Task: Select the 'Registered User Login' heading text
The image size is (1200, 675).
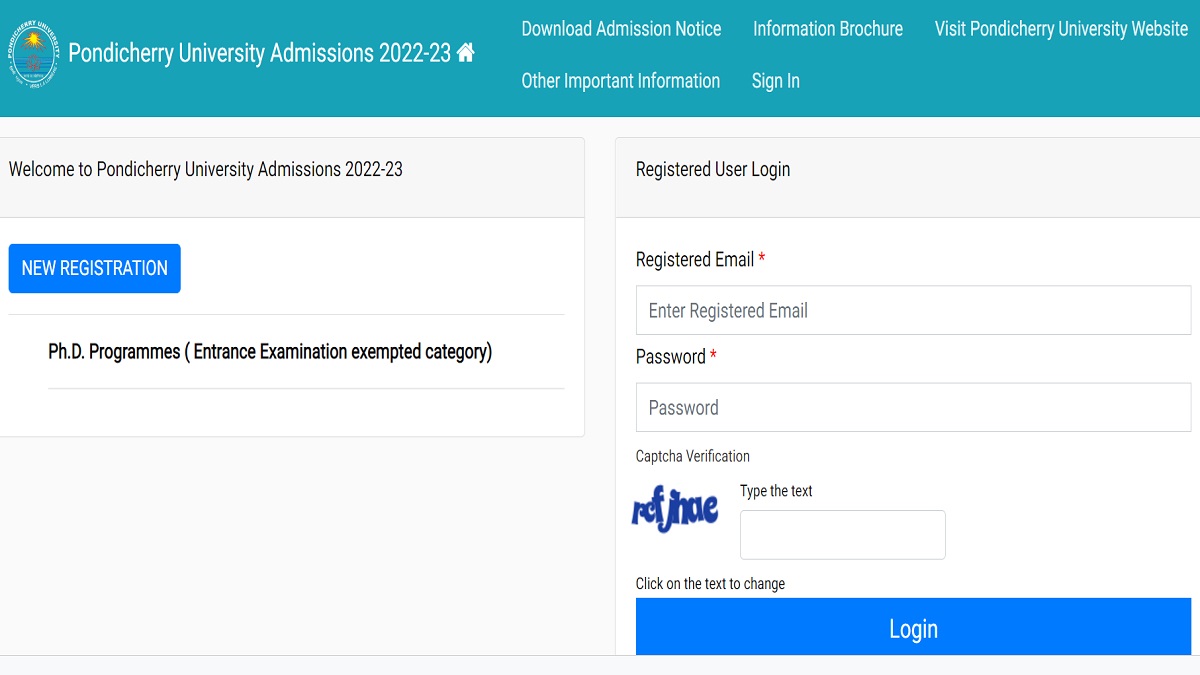Action: (x=713, y=170)
